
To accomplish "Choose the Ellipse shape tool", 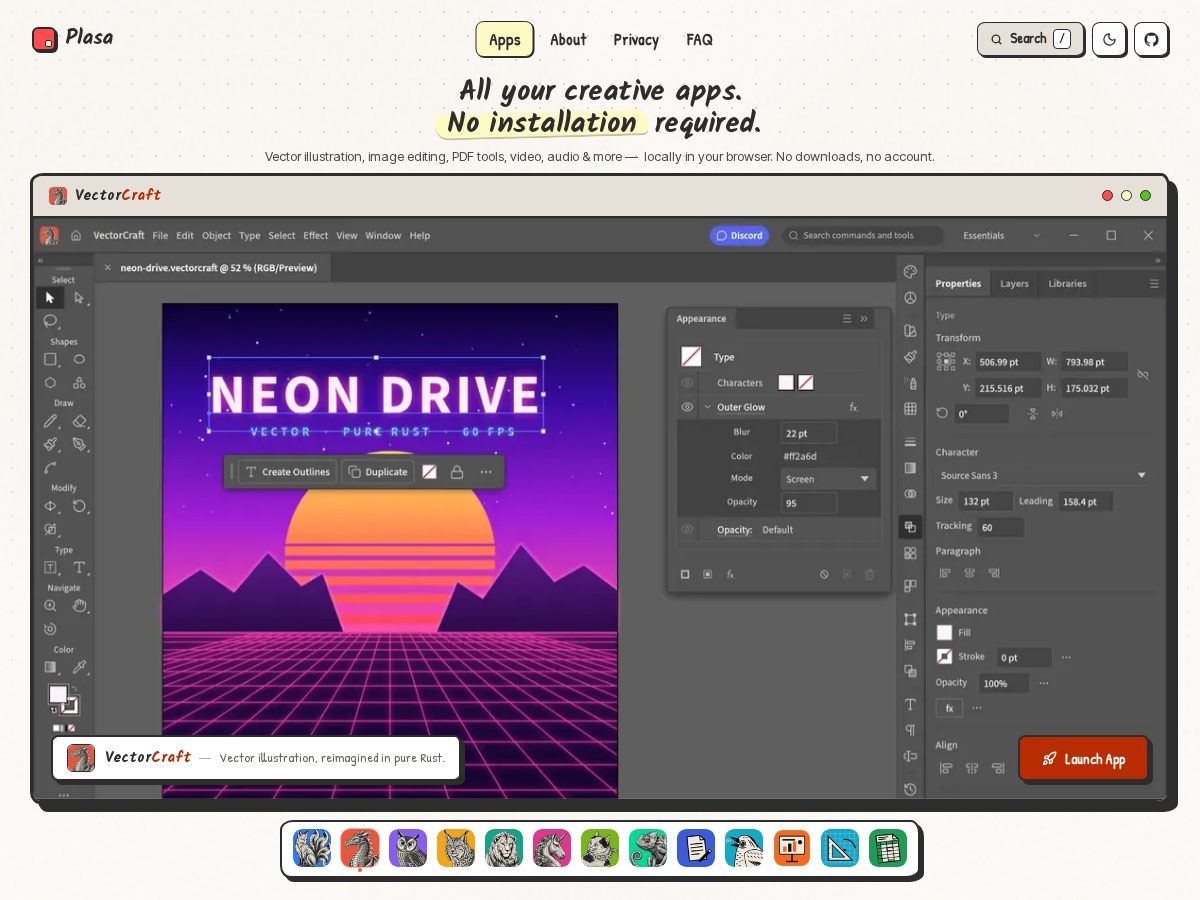I will (79, 359).
